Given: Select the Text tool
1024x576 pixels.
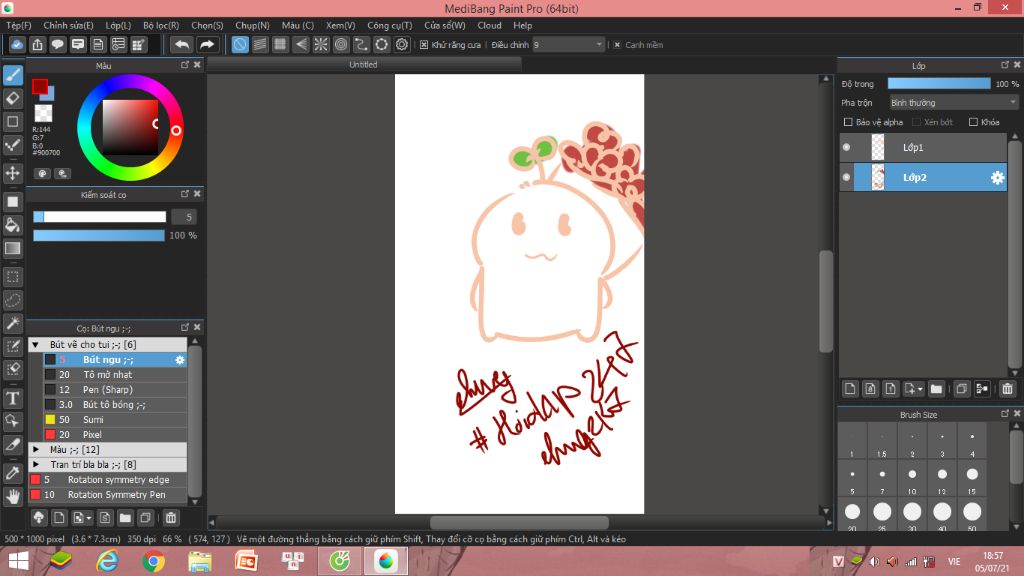Looking at the screenshot, I should pos(12,398).
